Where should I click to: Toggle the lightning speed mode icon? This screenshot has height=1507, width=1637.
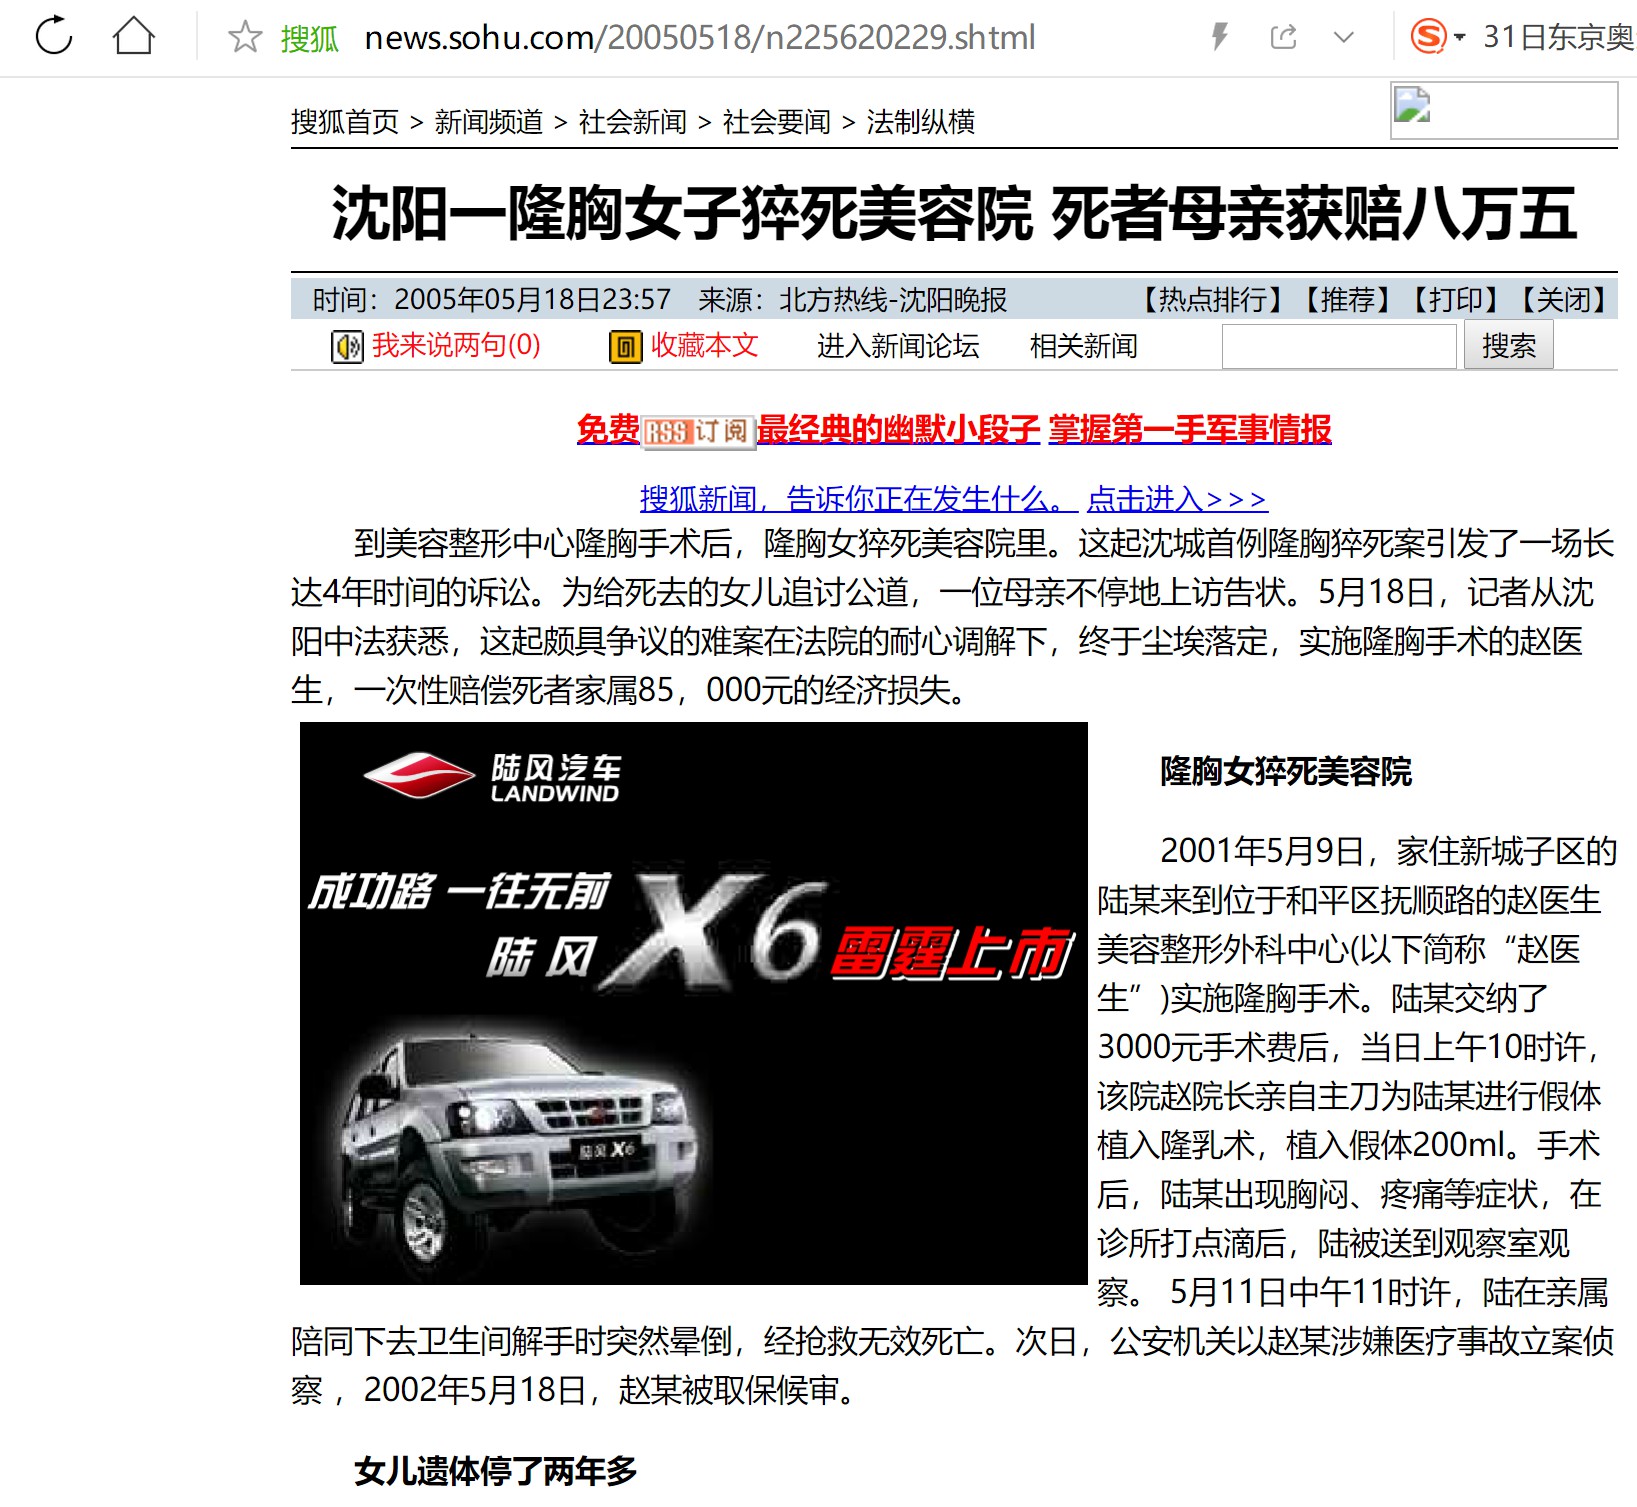coord(1219,38)
